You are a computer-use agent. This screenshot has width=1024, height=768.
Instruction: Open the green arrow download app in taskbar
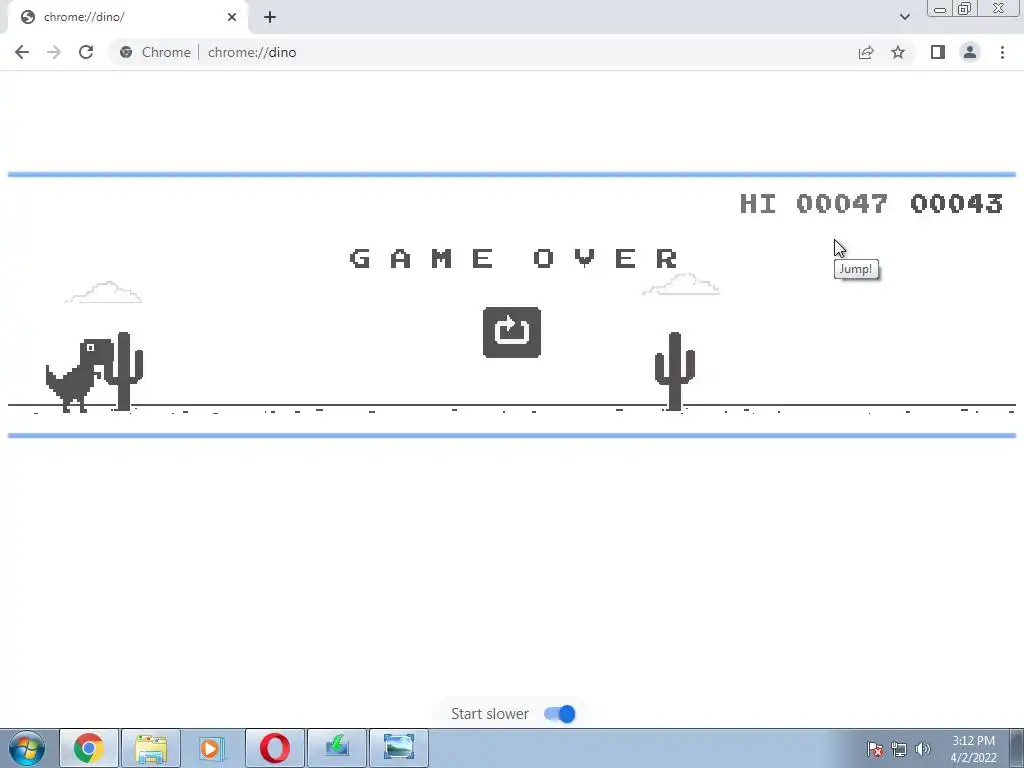(x=337, y=748)
